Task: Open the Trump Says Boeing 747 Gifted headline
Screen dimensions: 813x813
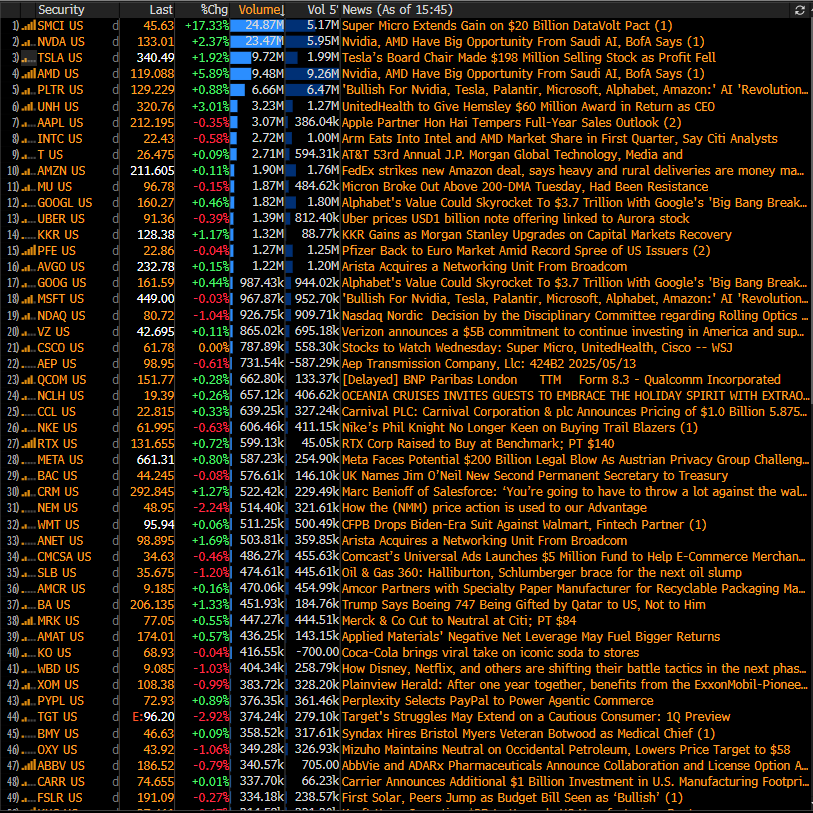Action: tap(524, 605)
